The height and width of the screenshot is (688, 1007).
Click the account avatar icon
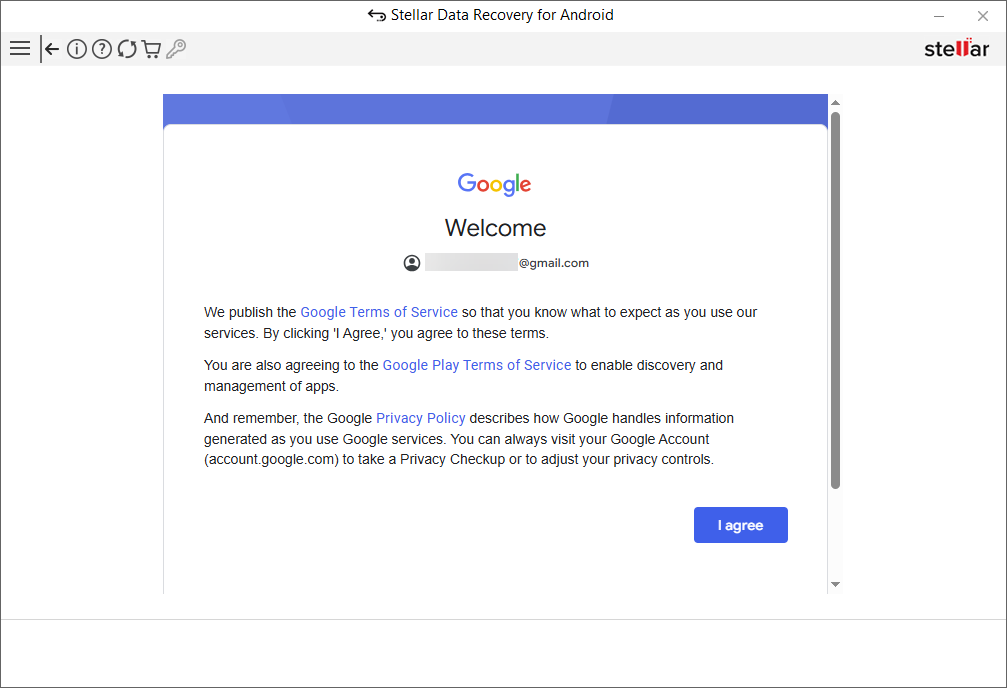click(x=412, y=263)
